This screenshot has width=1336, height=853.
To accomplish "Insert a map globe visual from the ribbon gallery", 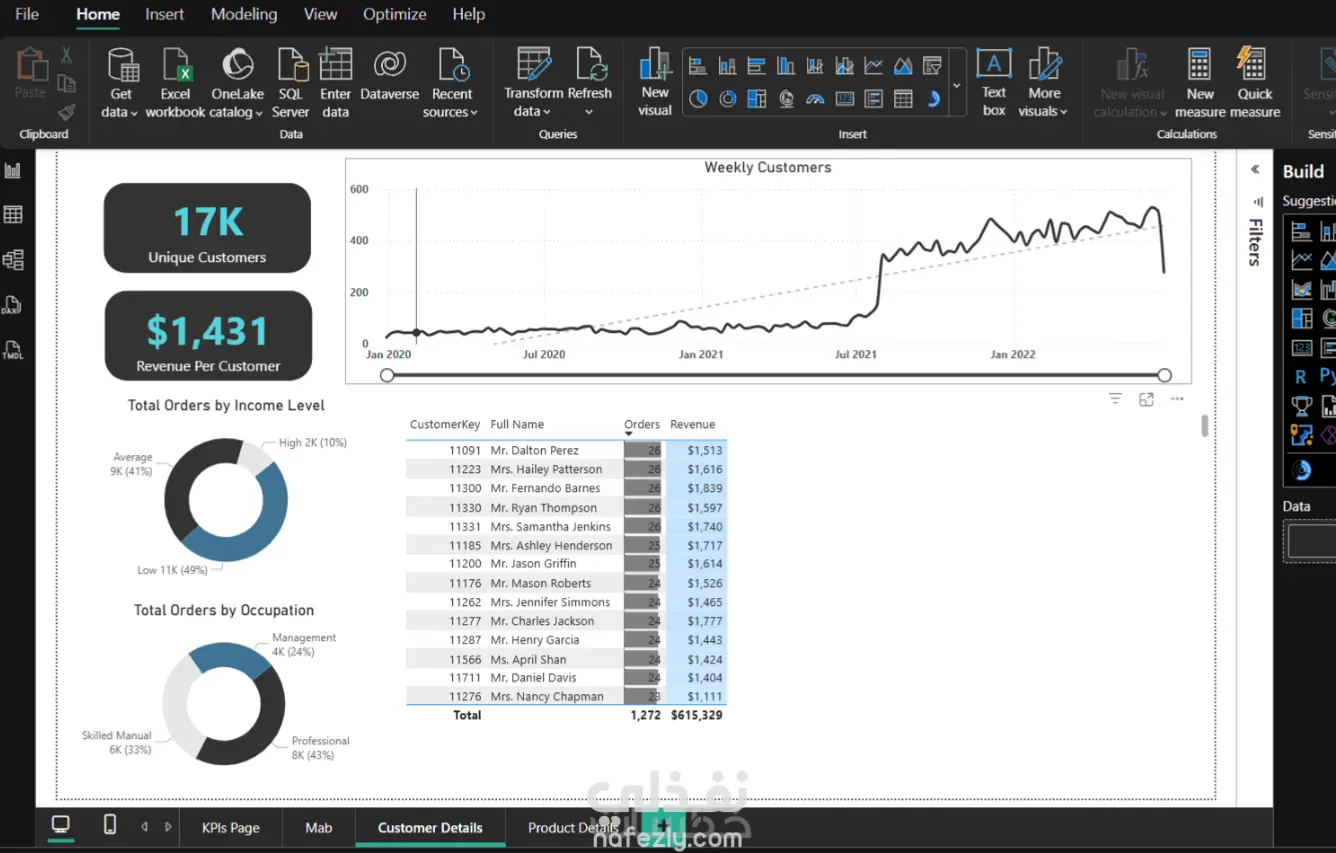I will [786, 98].
